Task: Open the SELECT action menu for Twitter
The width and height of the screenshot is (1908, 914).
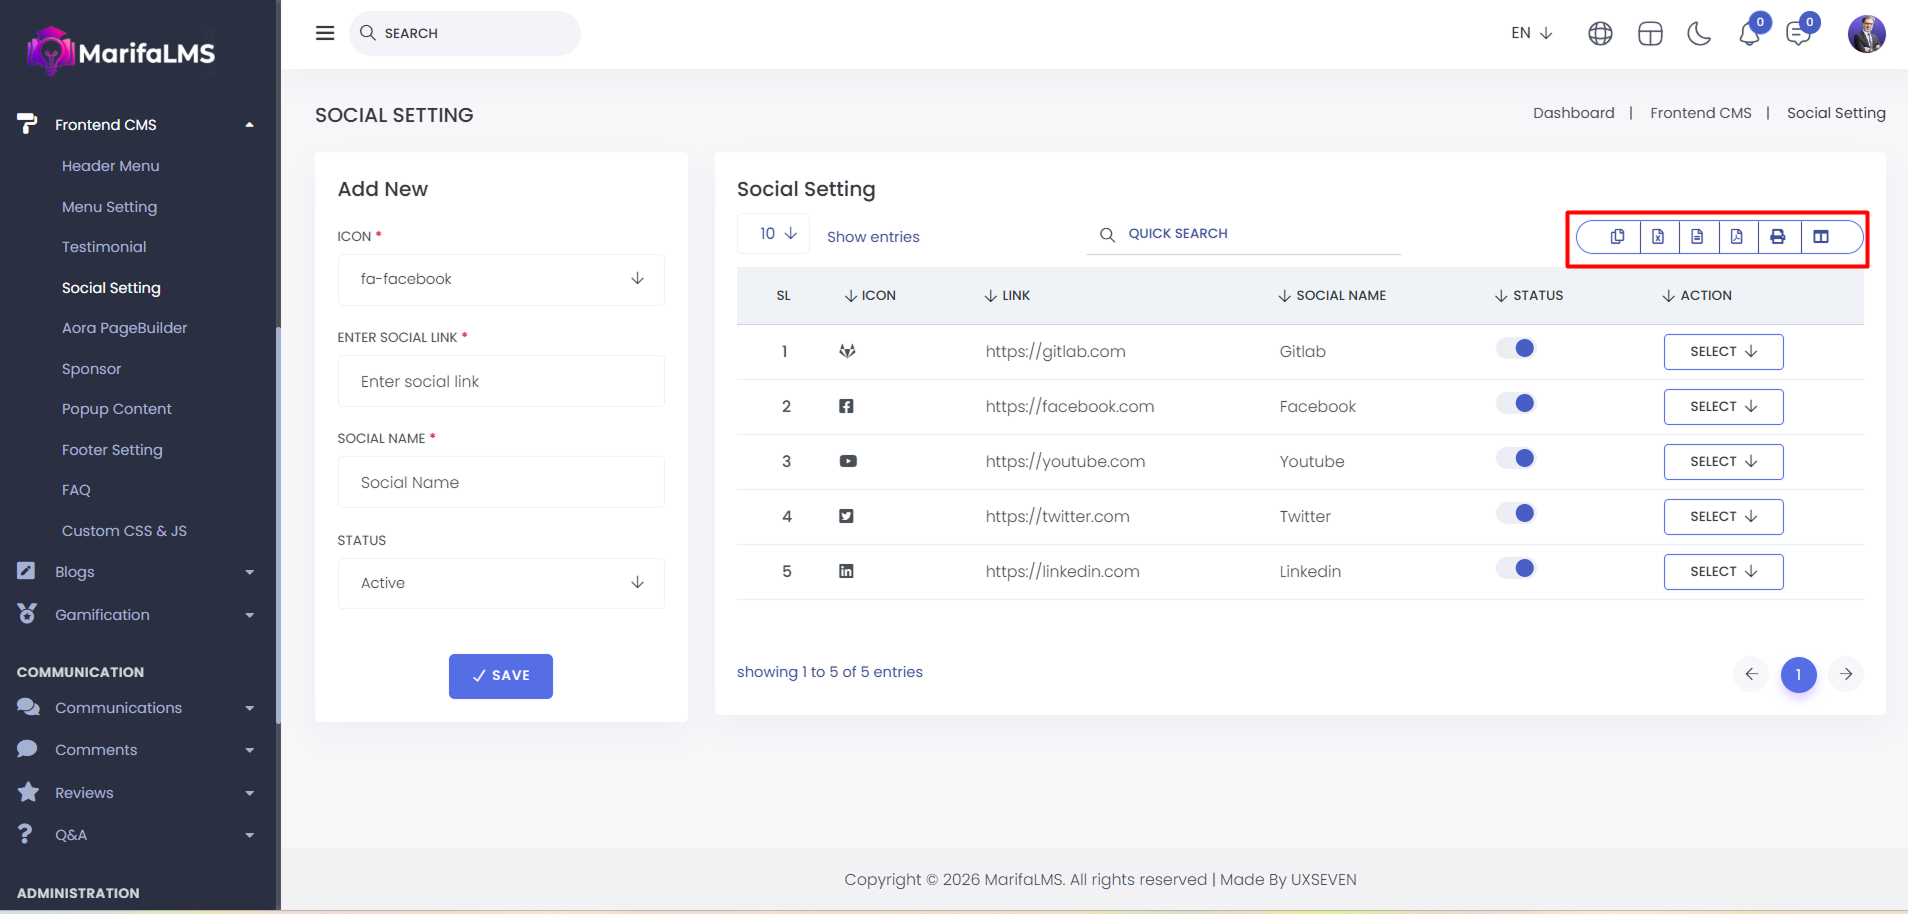Action: click(1723, 517)
